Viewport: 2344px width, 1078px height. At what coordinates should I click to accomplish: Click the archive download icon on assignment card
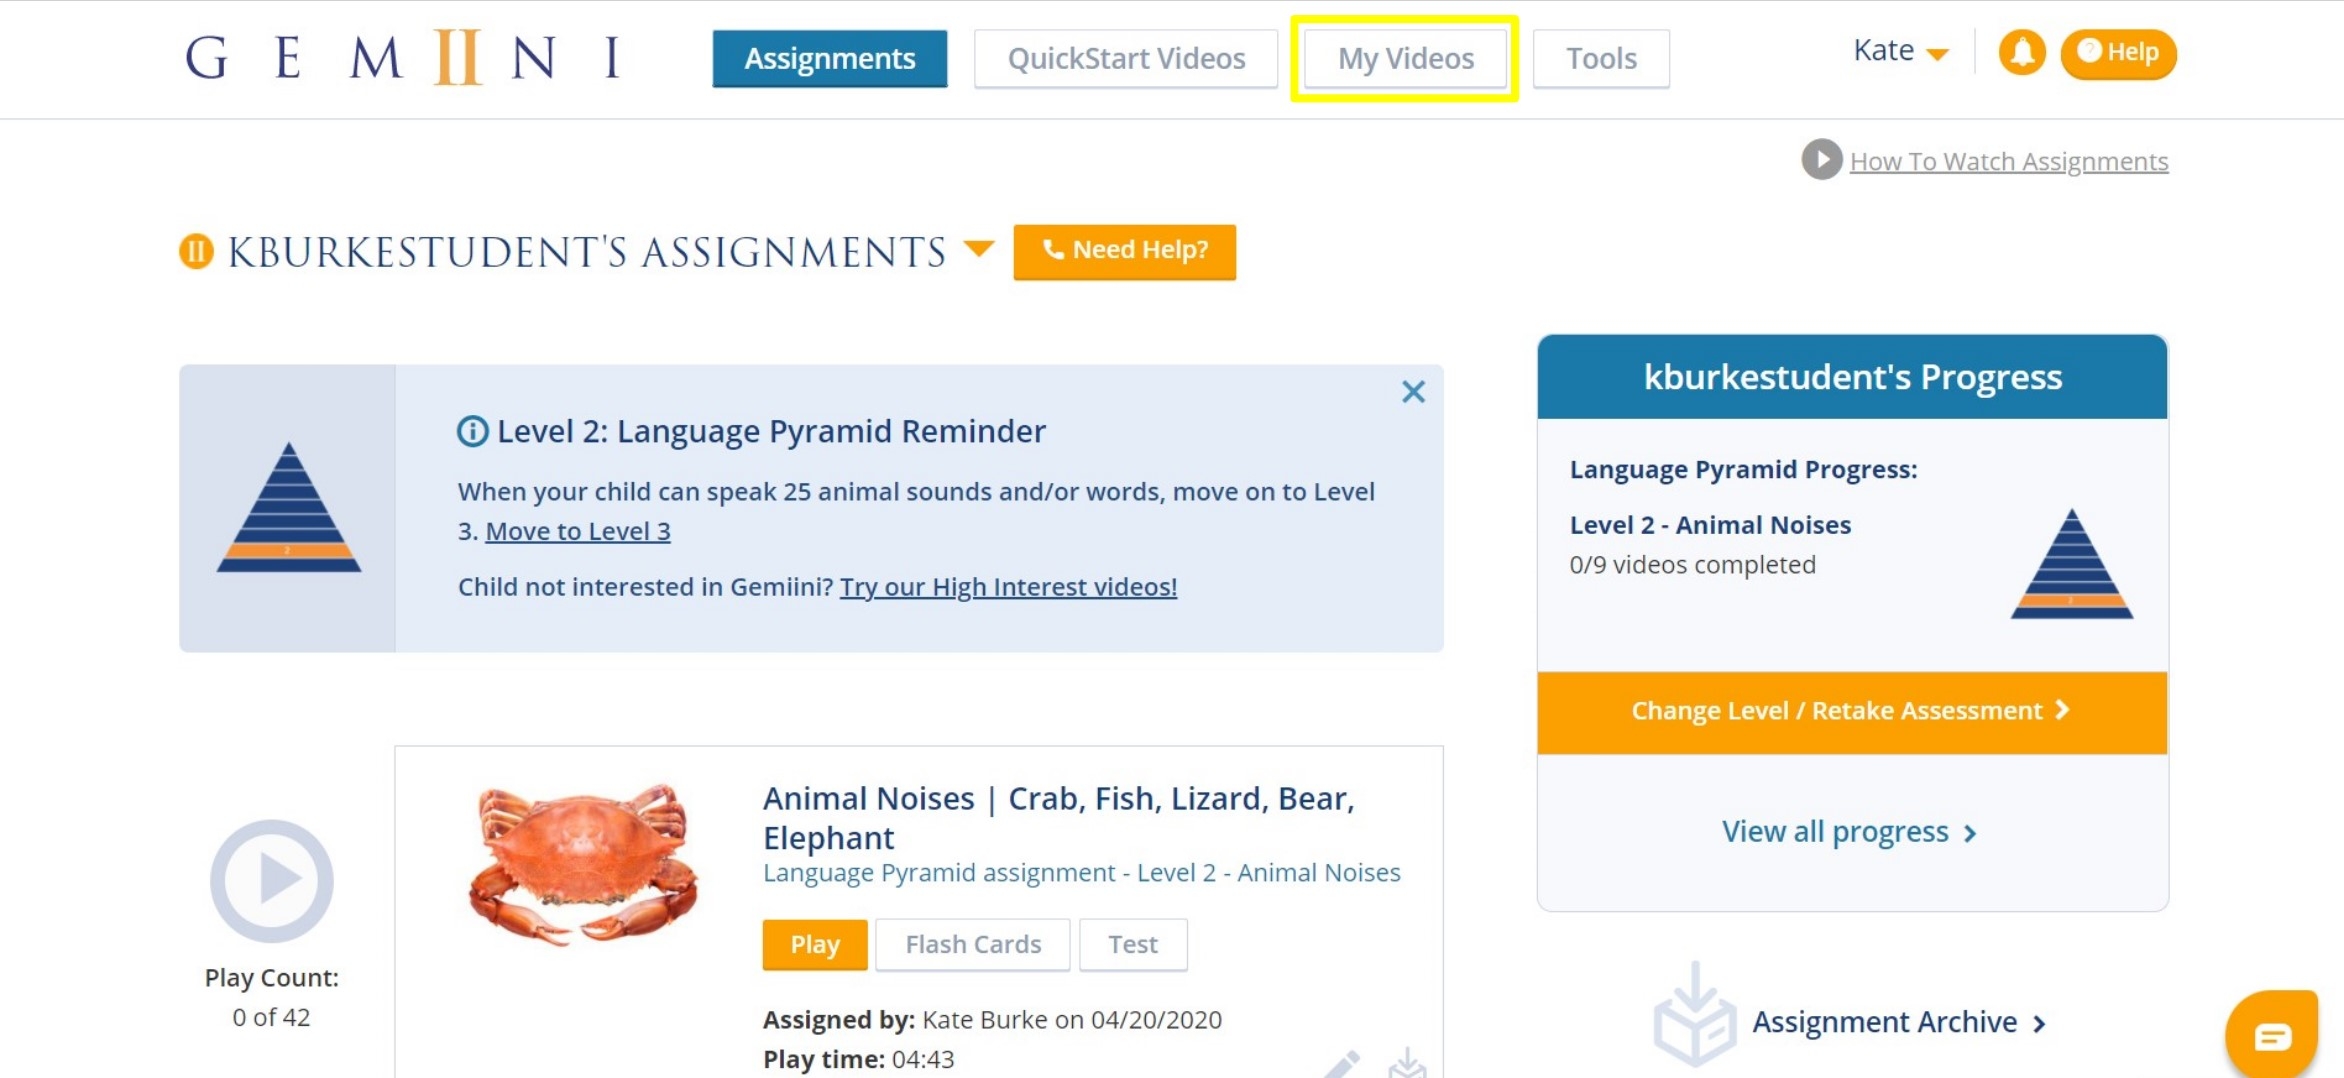(1407, 1063)
